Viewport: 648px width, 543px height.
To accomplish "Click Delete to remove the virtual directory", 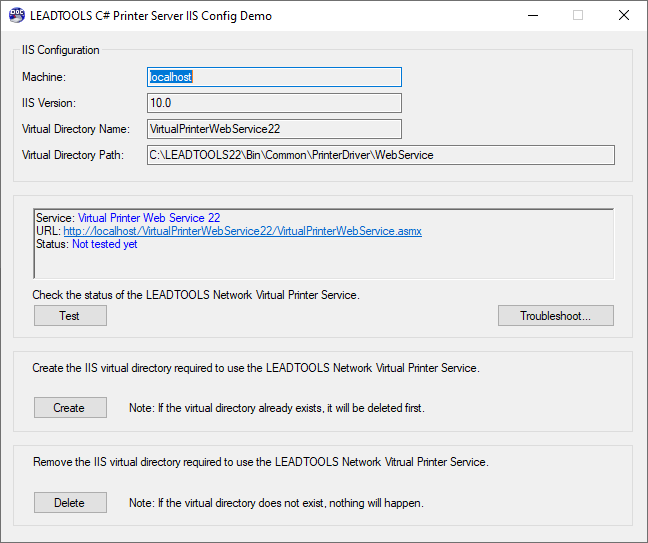I will click(70, 503).
